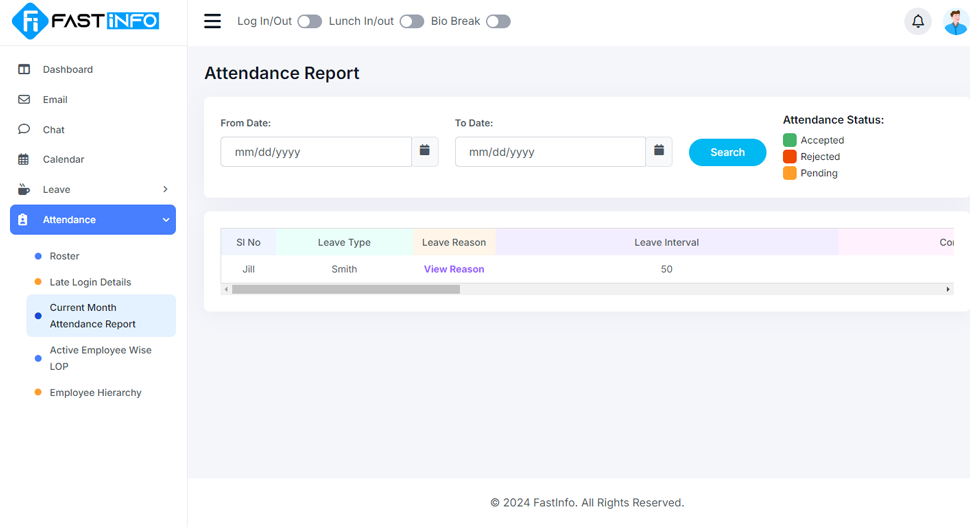
Task: Open To Date calendar picker icon
Action: (x=659, y=151)
